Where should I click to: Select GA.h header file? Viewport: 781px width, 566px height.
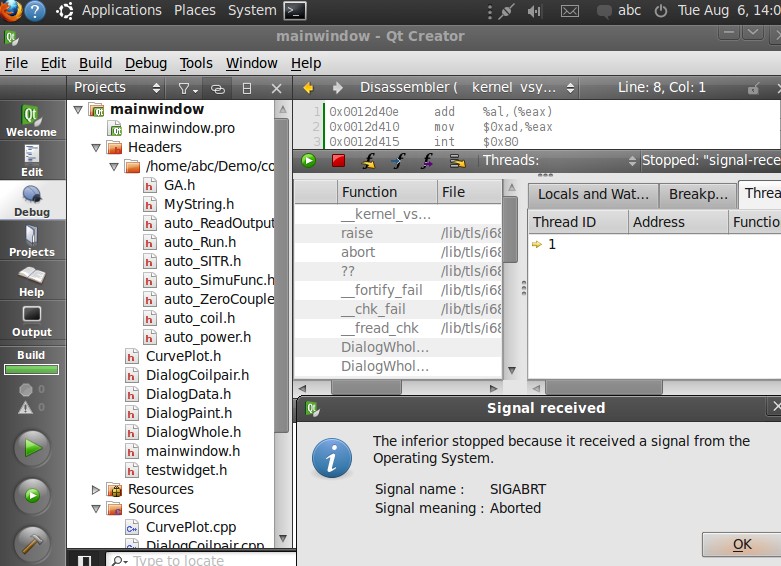[x=179, y=185]
